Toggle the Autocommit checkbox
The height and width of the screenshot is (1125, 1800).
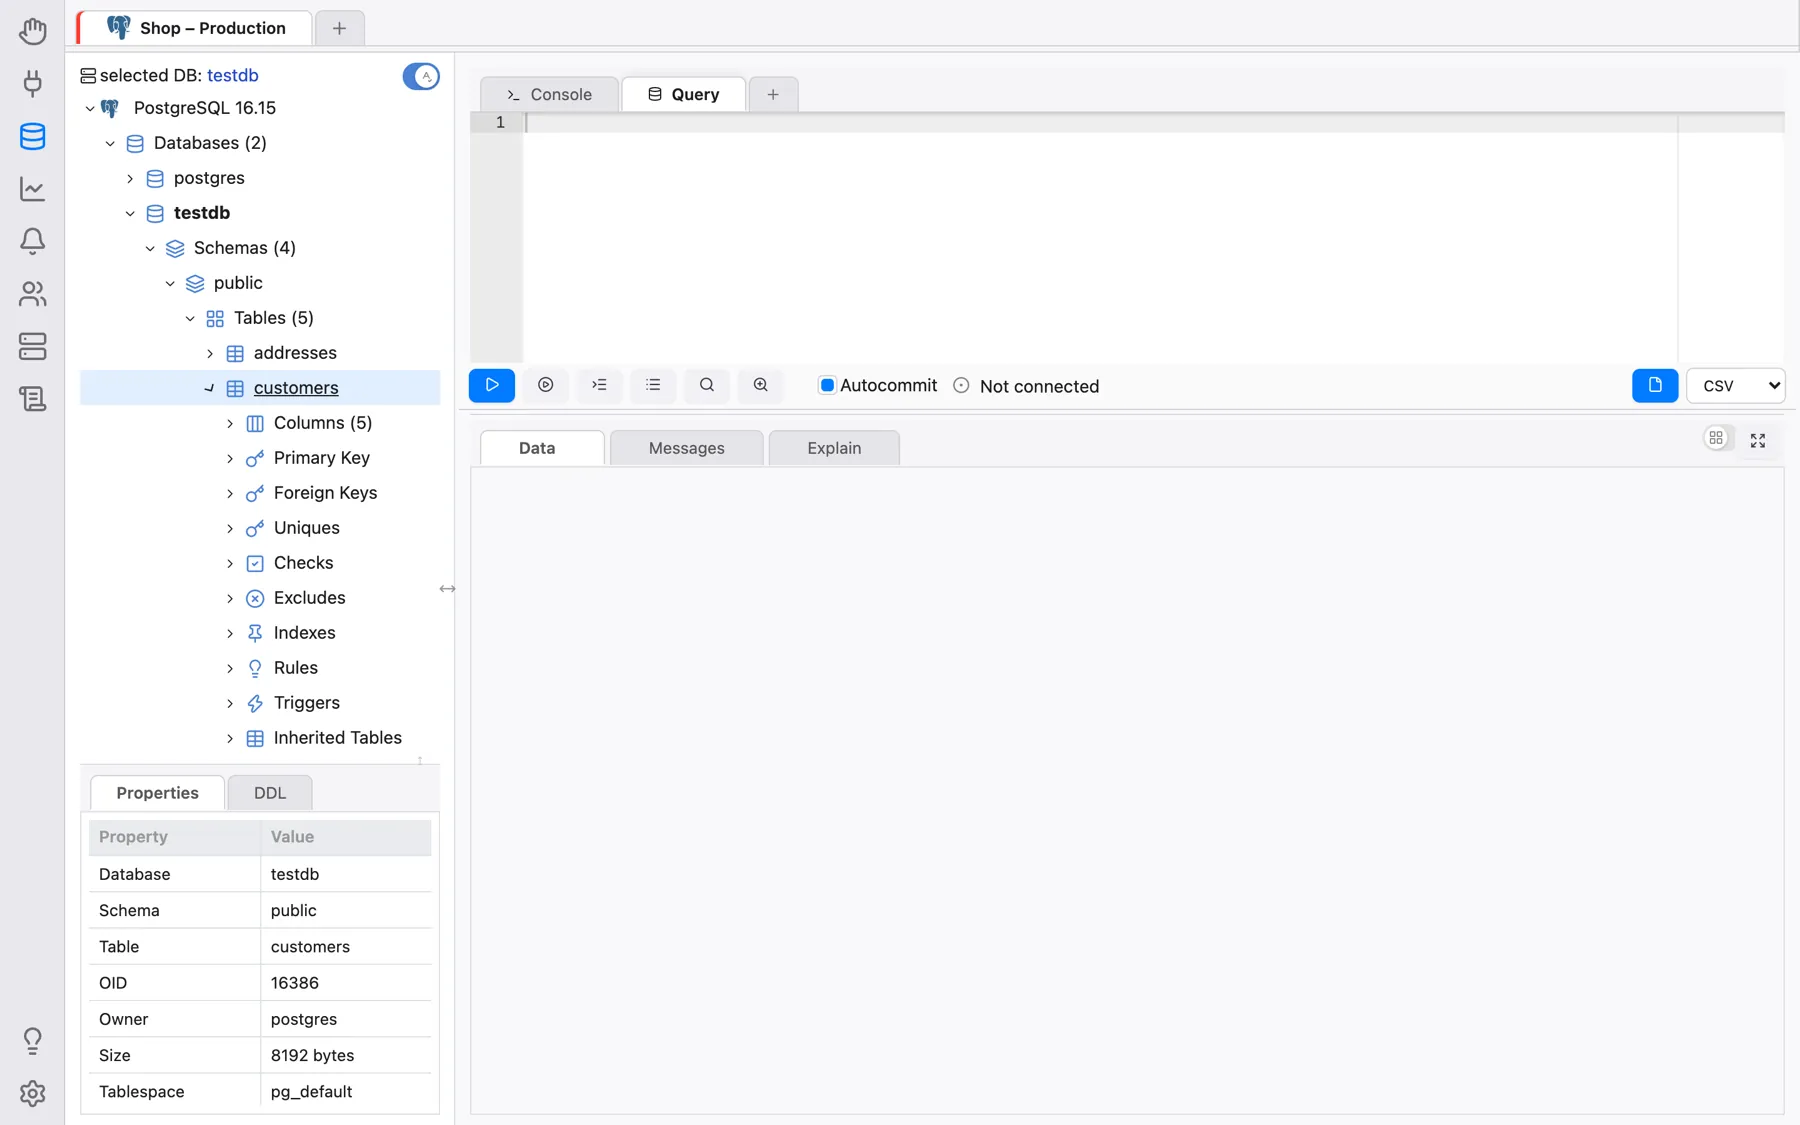coord(827,385)
